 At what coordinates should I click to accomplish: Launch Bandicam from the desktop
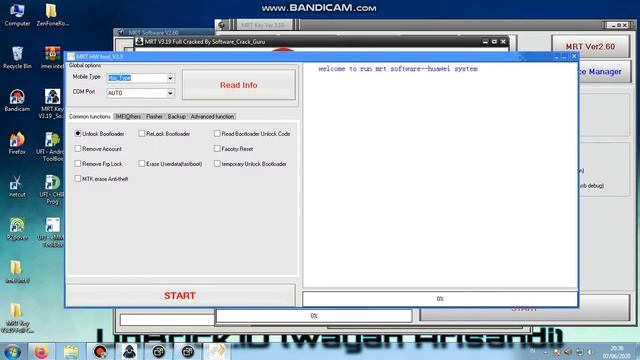(x=17, y=100)
